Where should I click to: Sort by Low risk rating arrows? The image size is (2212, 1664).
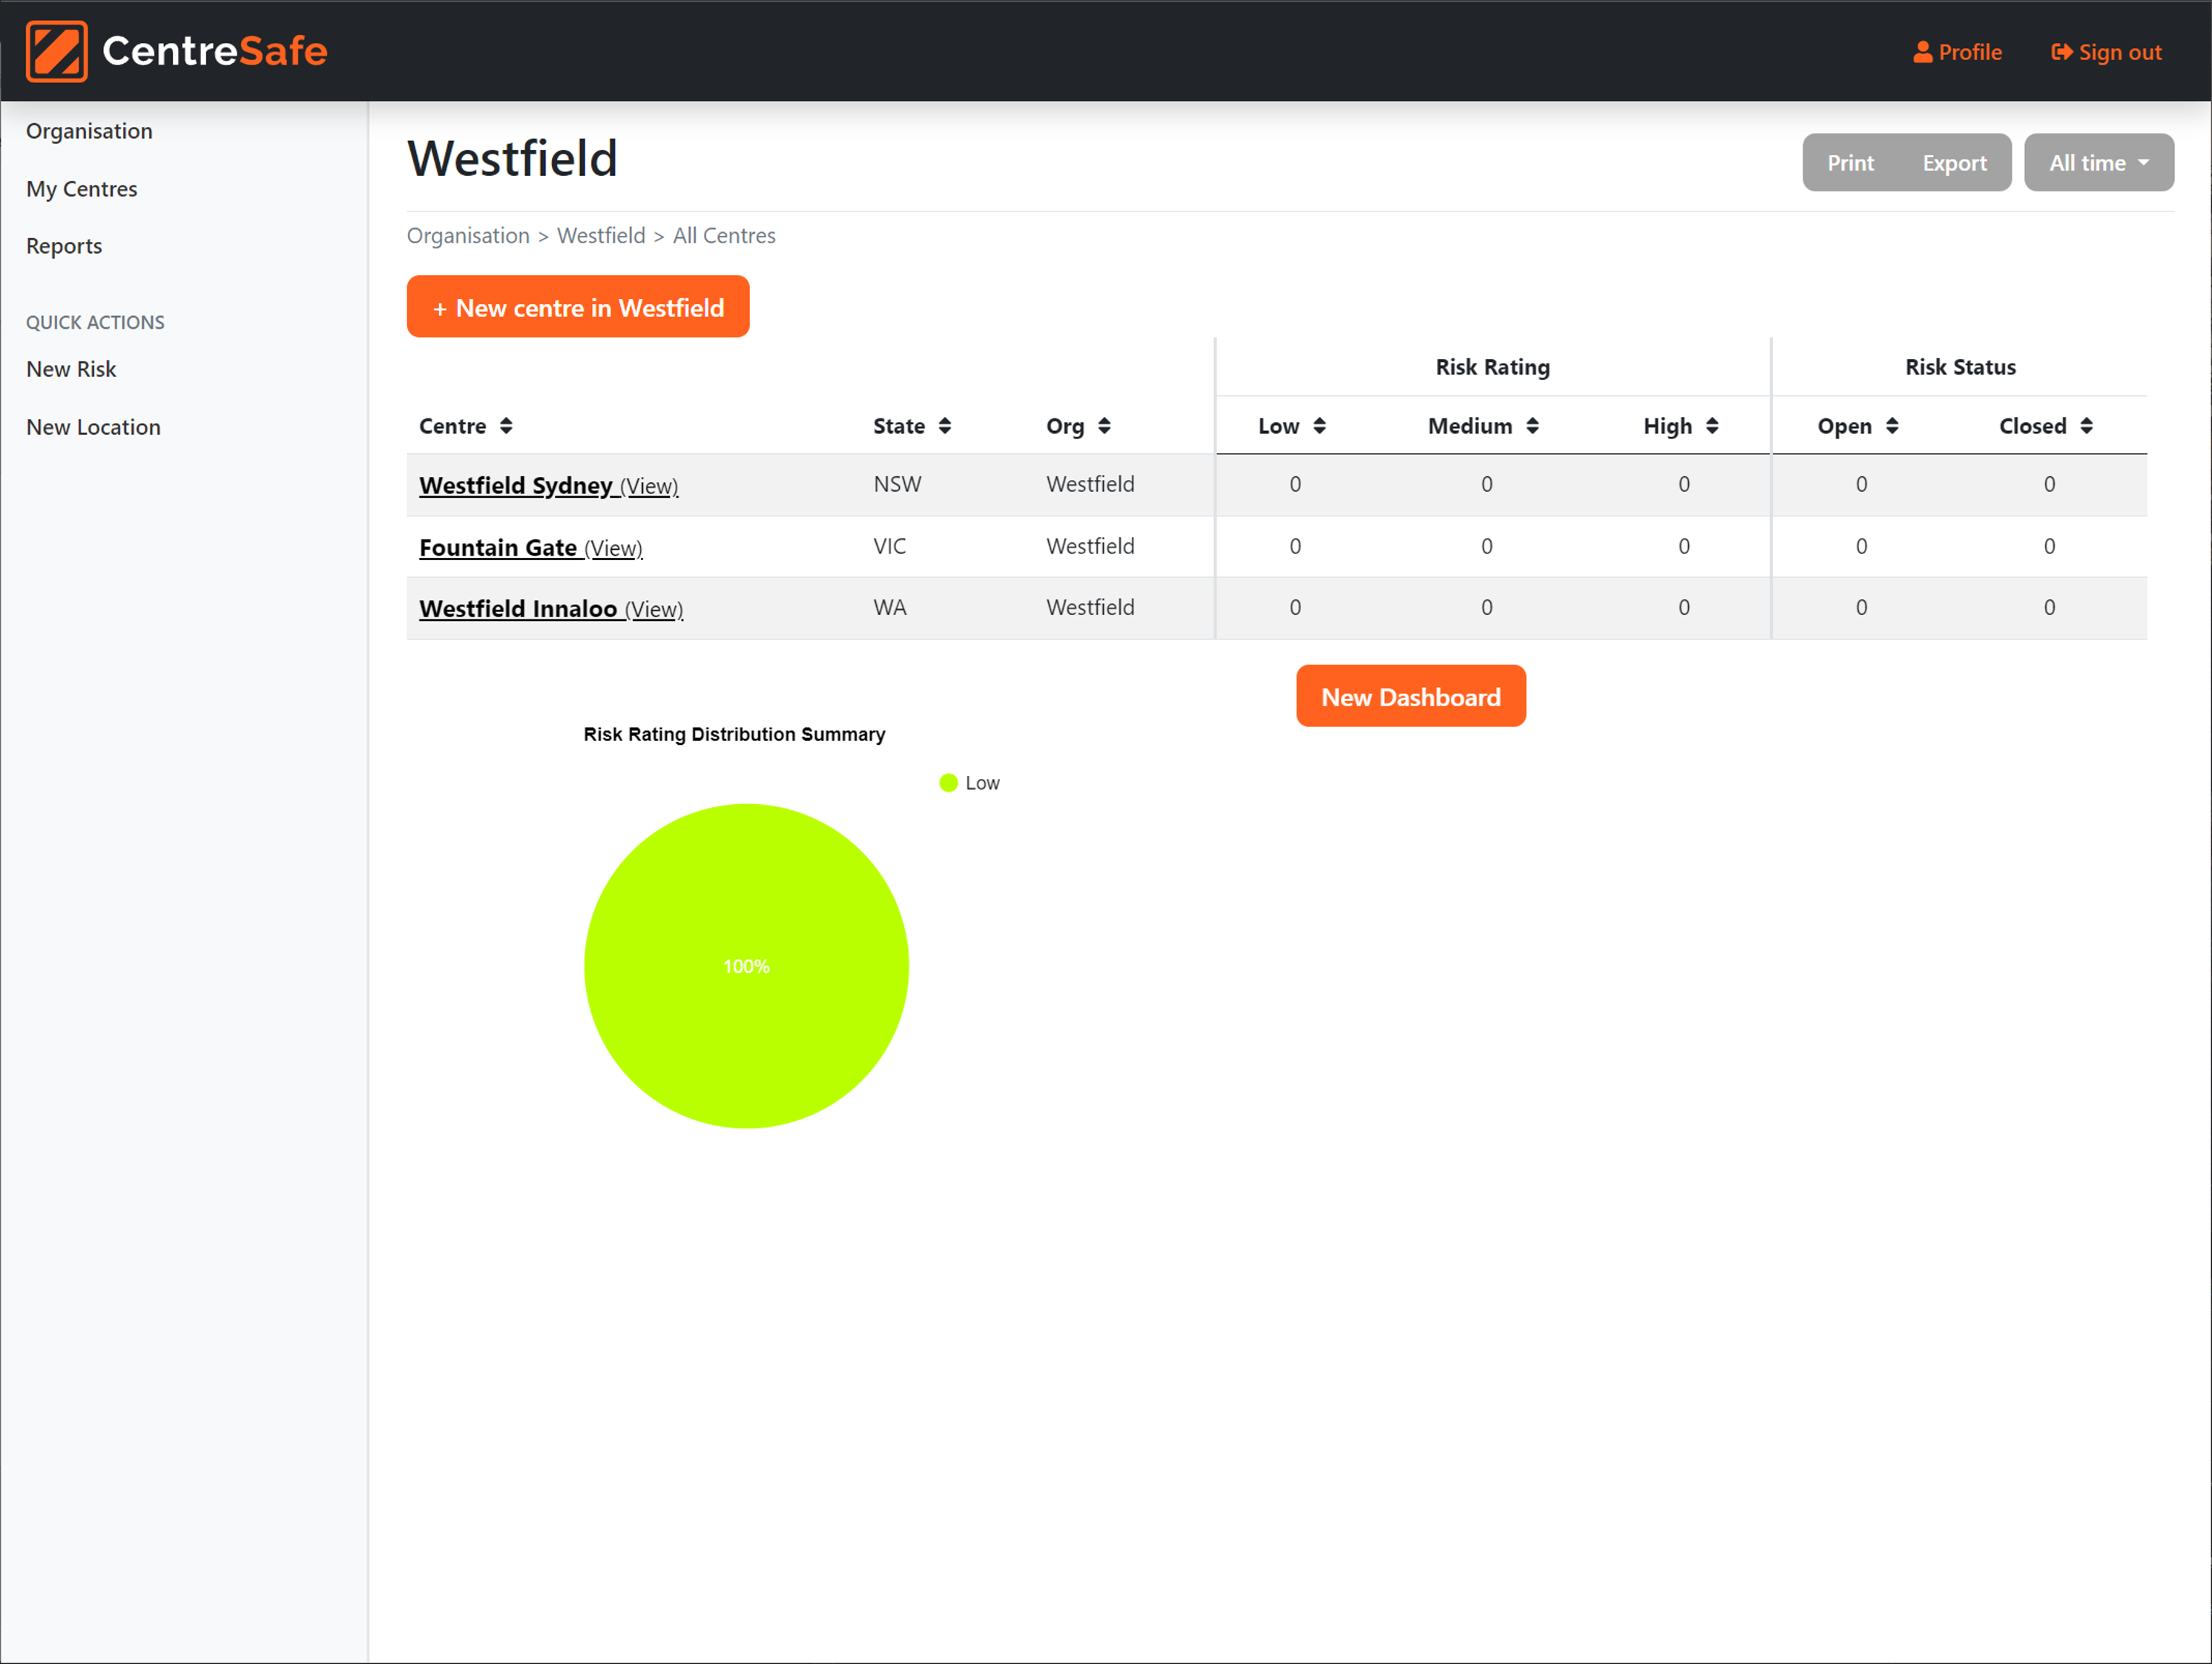coord(1319,426)
